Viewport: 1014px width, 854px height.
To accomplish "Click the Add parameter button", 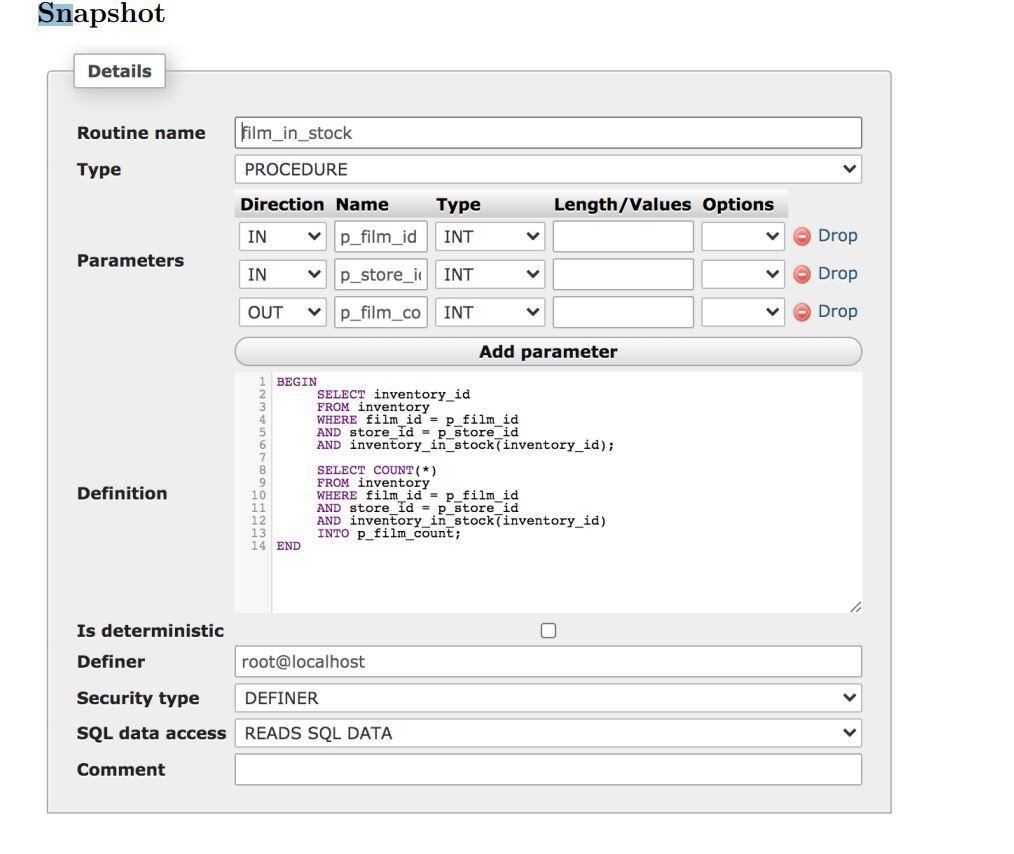I will (x=548, y=351).
